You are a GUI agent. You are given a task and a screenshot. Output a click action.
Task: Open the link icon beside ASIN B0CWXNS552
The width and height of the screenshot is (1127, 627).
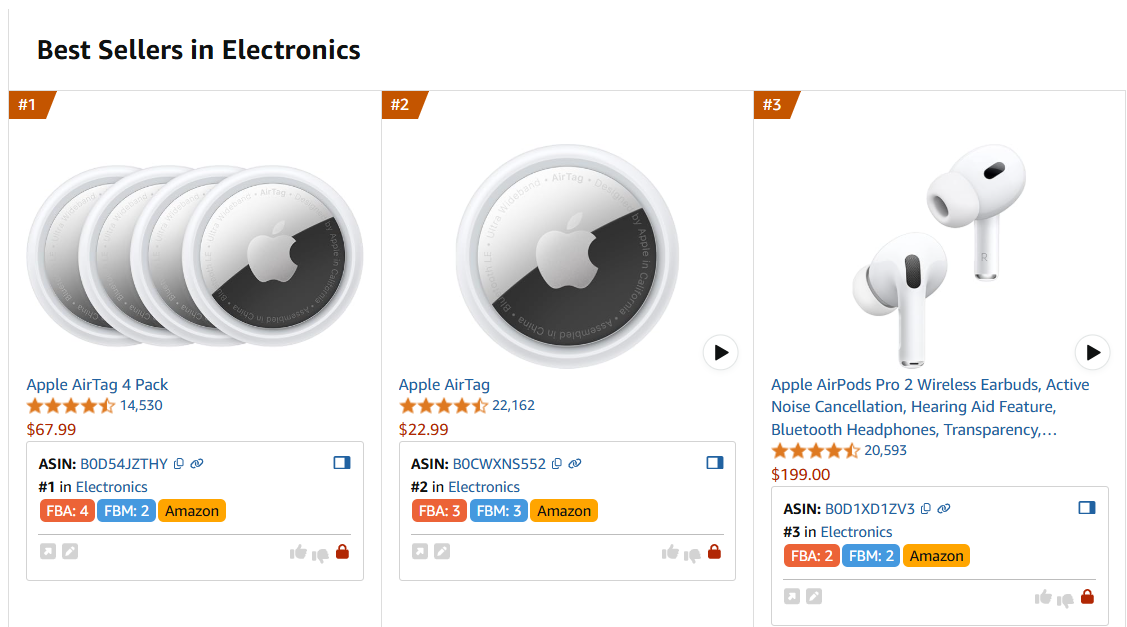[574, 463]
